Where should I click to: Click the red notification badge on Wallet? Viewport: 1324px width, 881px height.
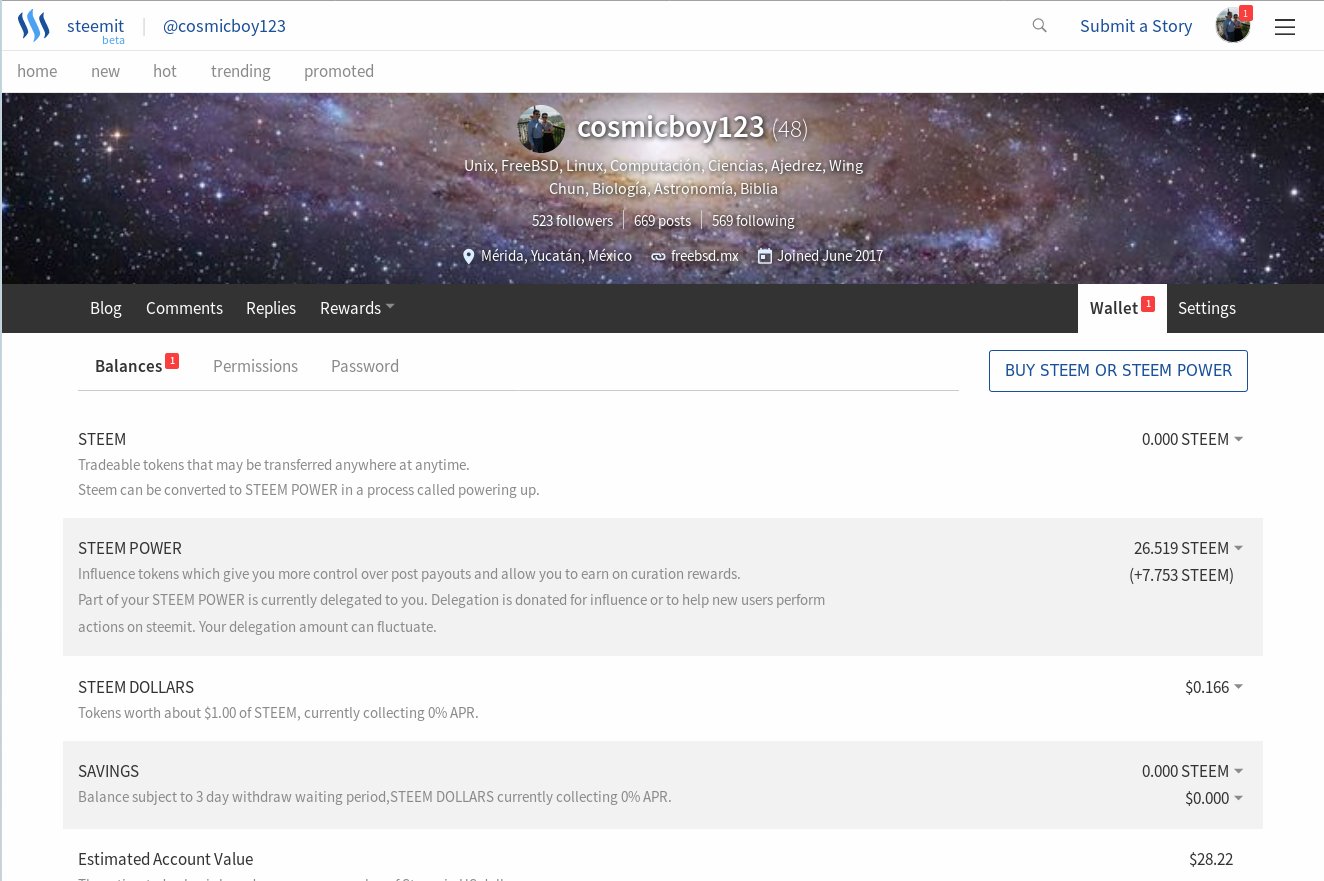click(x=1148, y=303)
